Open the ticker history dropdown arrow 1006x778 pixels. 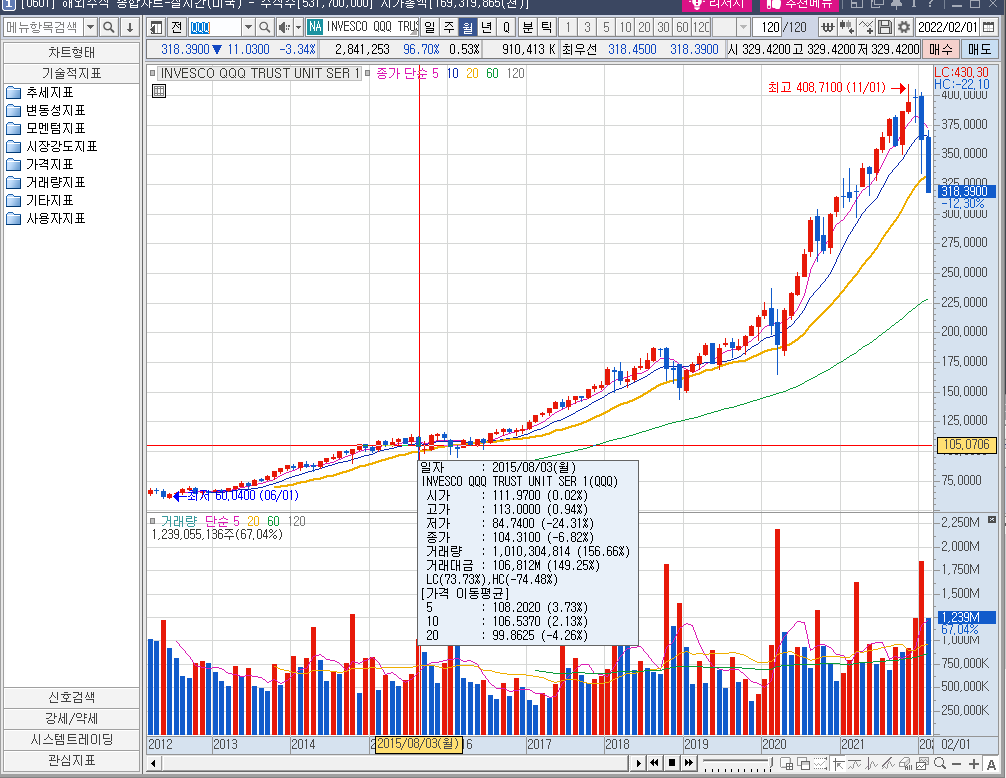coord(248,28)
